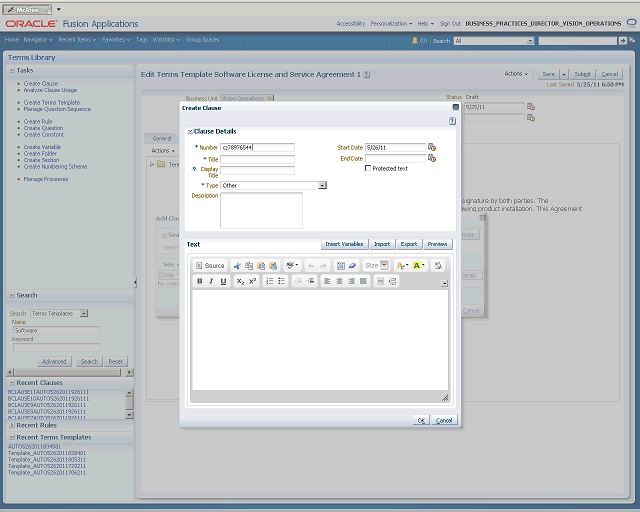Insert a horizontal line

[380, 281]
